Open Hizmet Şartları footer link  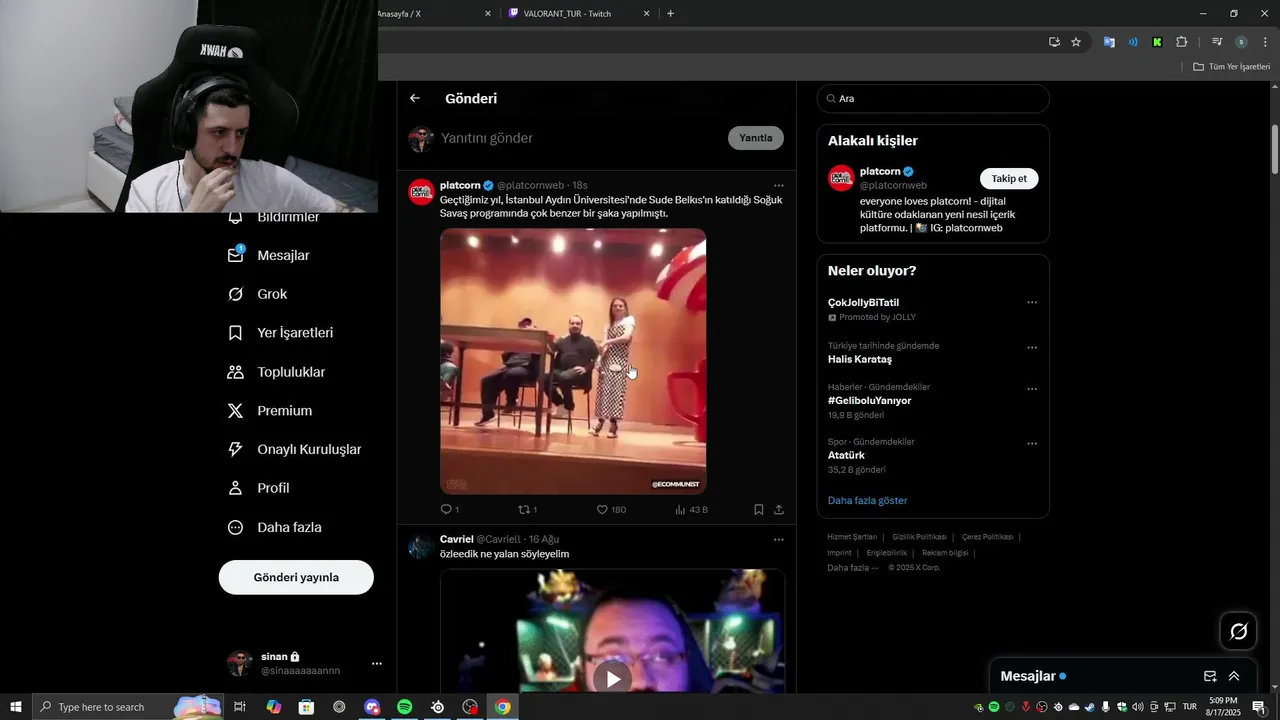(x=852, y=537)
